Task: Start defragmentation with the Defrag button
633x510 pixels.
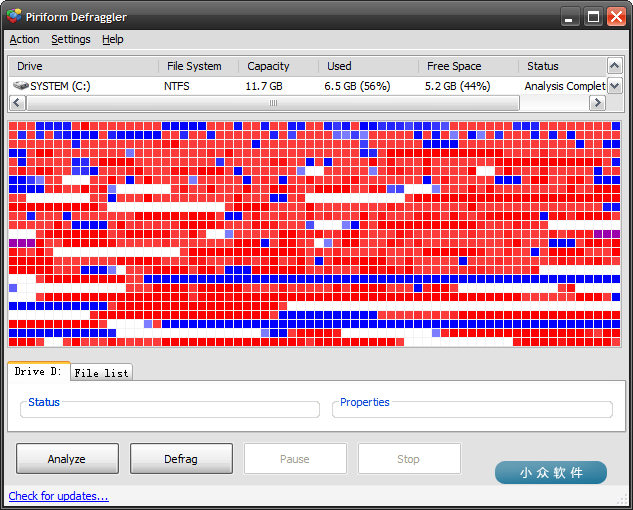Action: 181,459
